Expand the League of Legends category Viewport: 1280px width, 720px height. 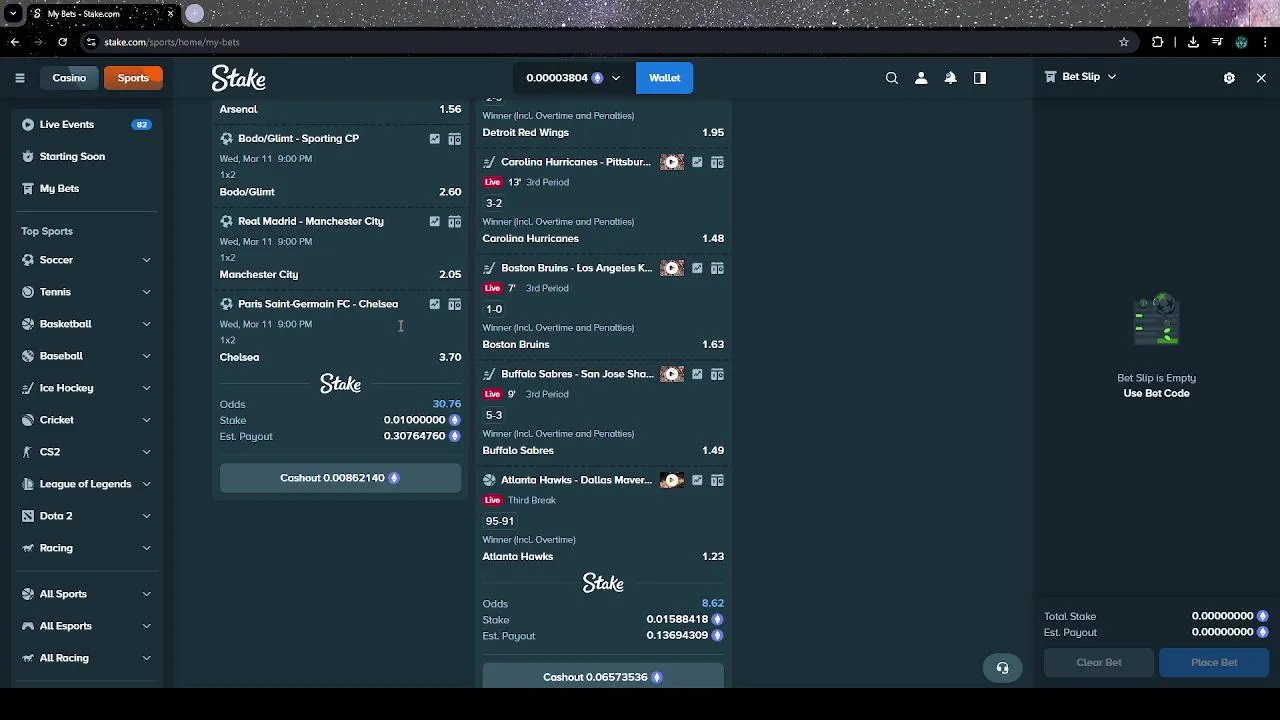146,484
